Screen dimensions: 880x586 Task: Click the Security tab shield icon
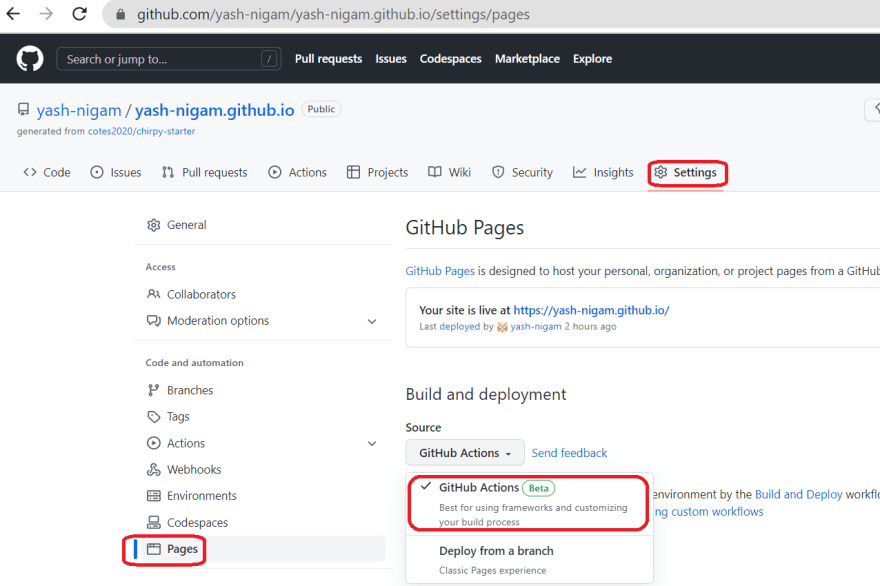[x=498, y=172]
